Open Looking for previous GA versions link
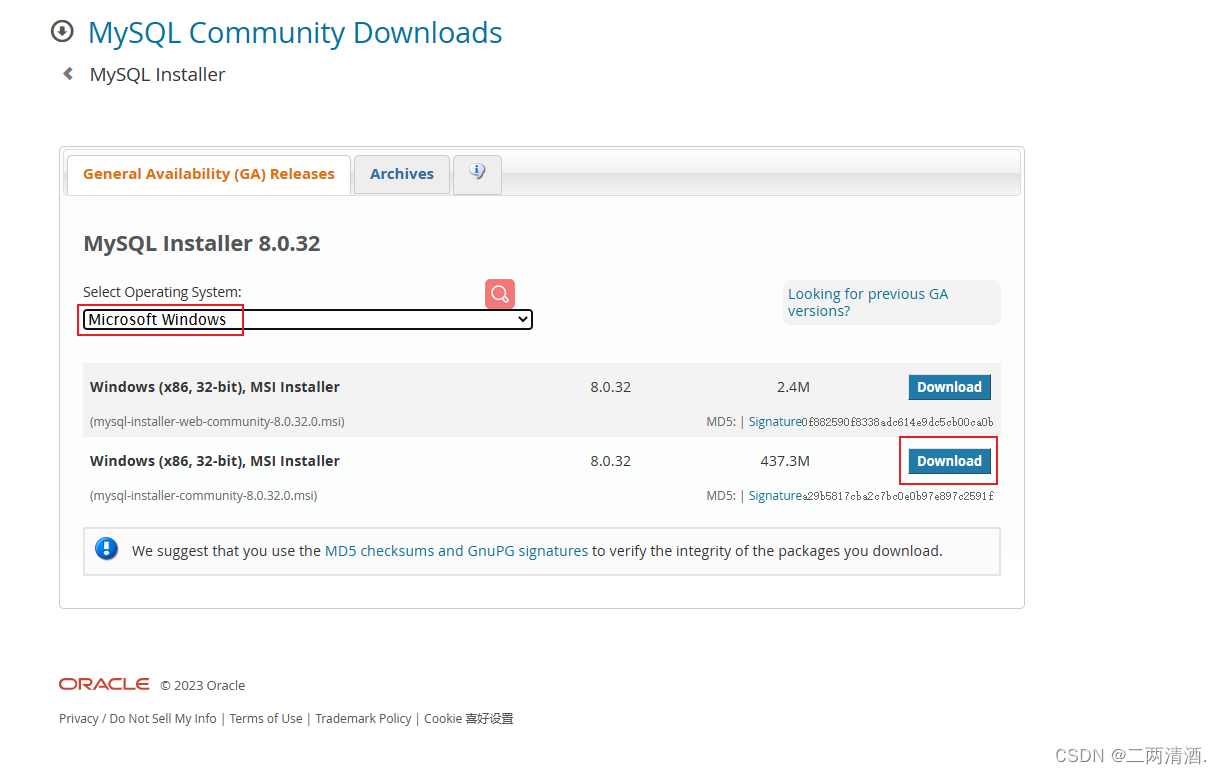This screenshot has width=1221, height=774. pyautogui.click(x=868, y=302)
